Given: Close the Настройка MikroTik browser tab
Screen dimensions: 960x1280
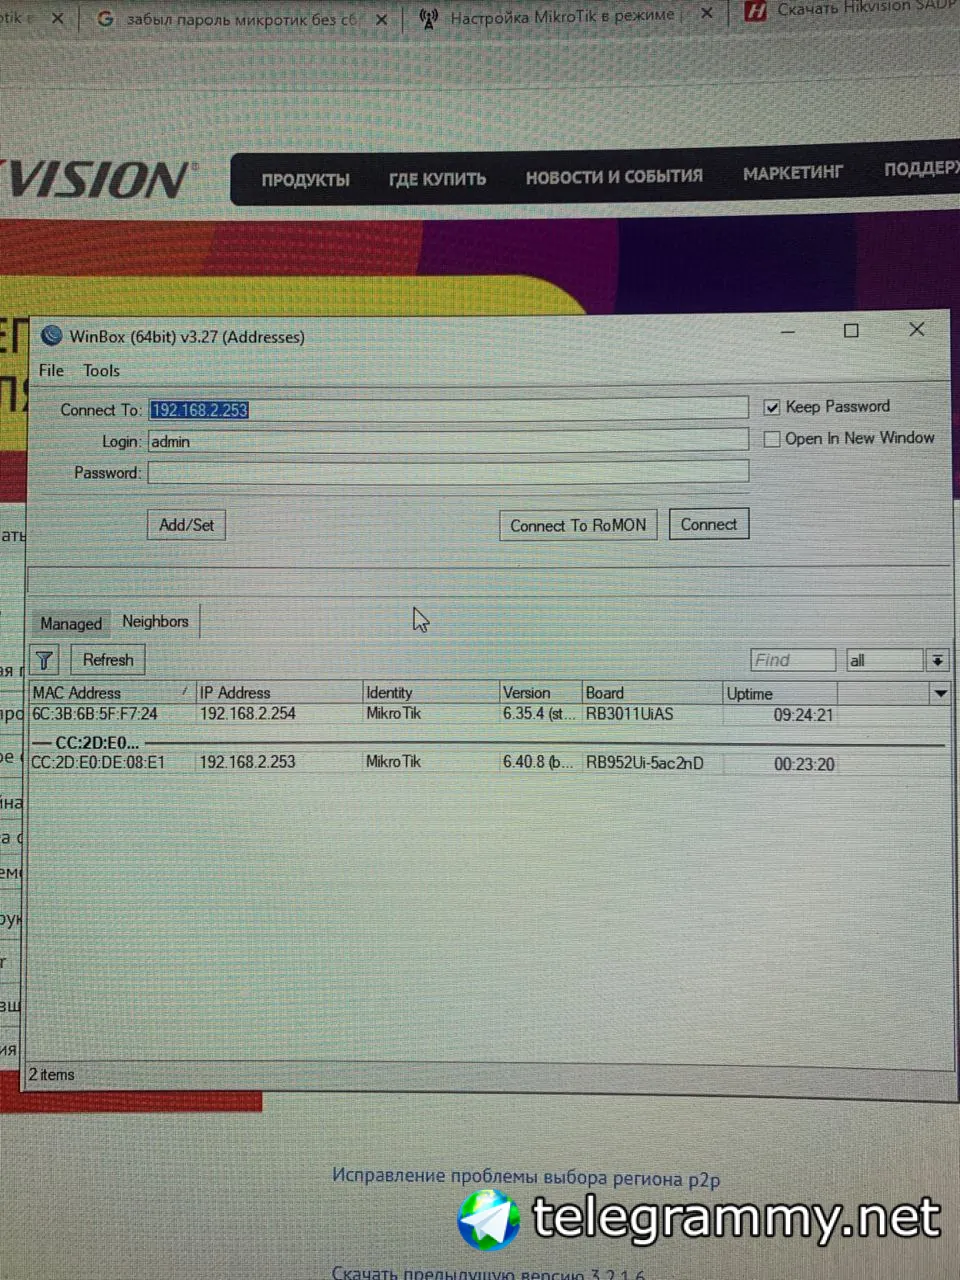Looking at the screenshot, I should [706, 14].
